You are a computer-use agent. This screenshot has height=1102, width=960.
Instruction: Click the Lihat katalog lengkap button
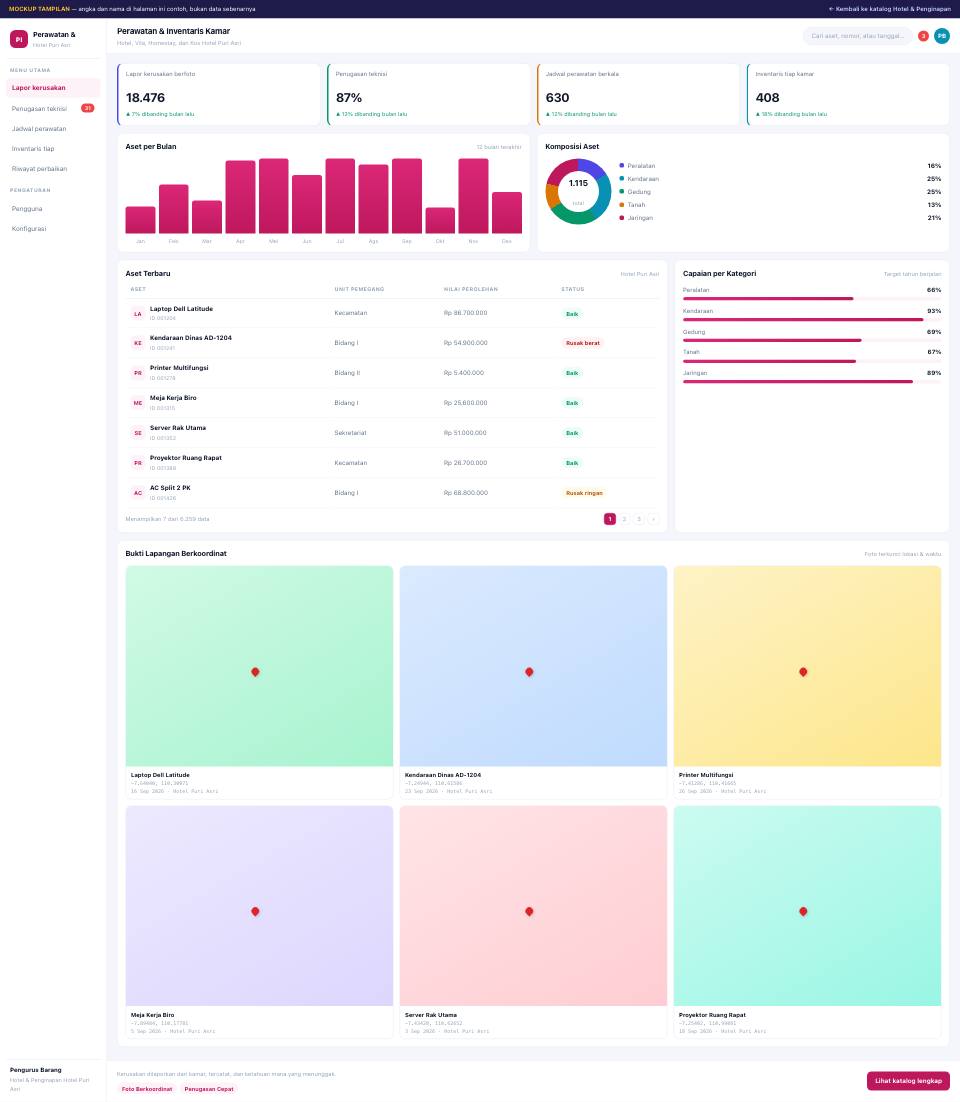coord(908,1081)
